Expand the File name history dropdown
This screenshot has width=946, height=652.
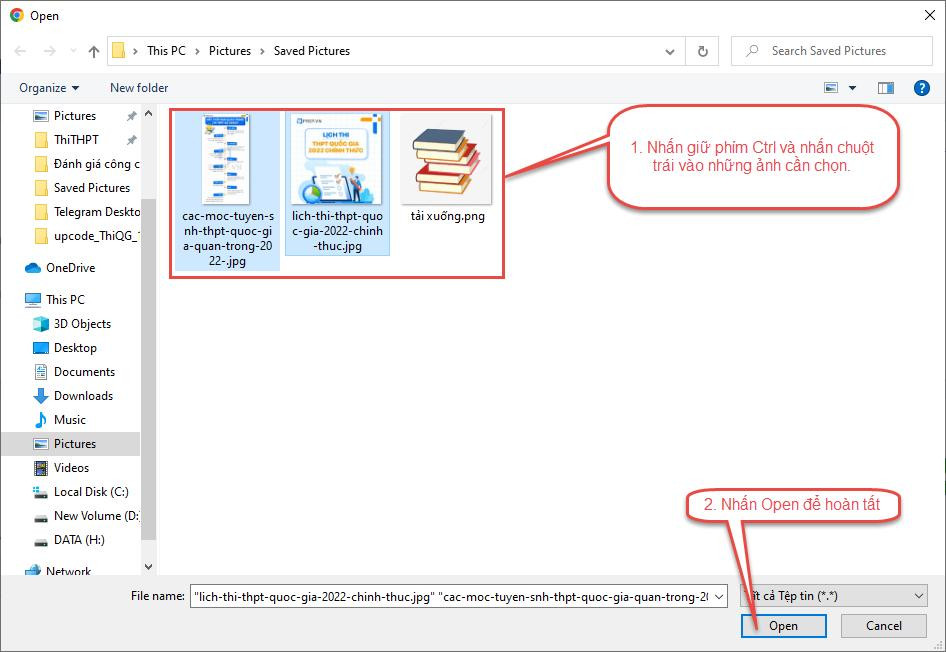719,596
